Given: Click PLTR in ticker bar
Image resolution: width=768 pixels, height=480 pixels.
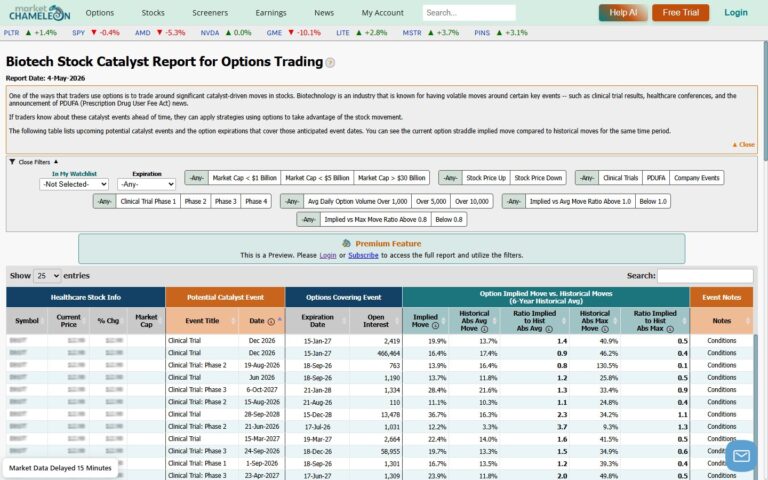Looking at the screenshot, I should click(x=11, y=33).
